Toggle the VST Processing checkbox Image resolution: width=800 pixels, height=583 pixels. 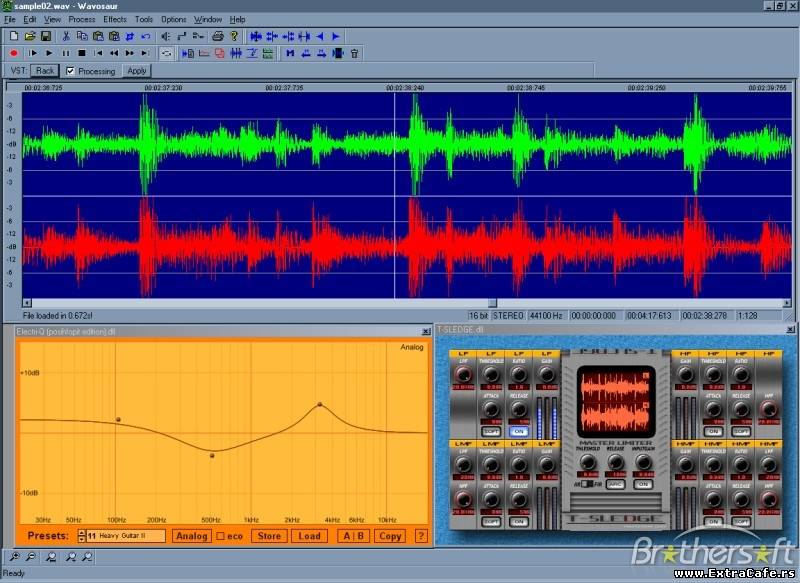[70, 71]
